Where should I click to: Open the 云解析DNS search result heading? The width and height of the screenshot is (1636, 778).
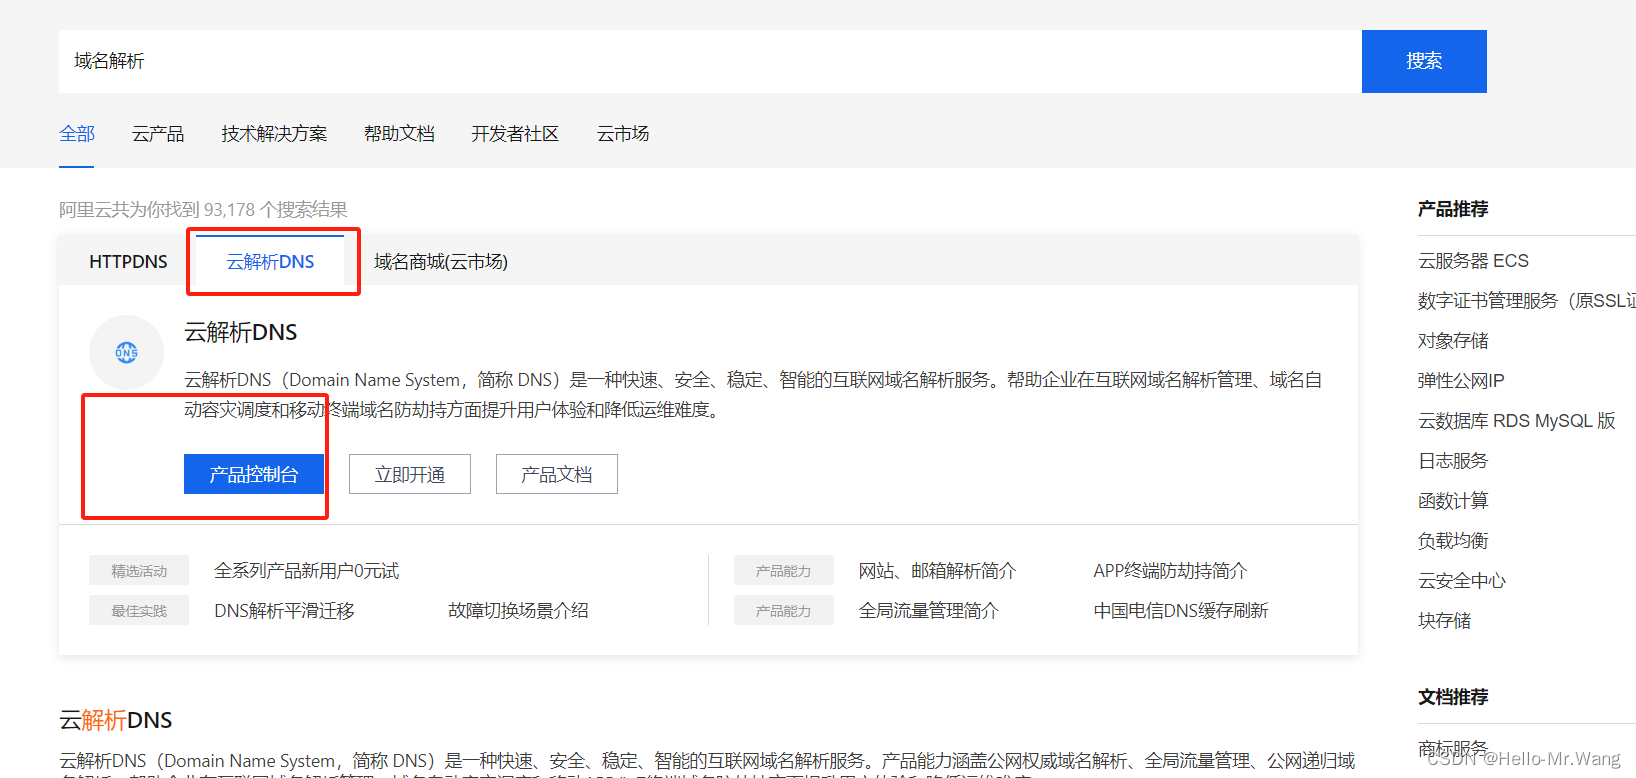(116, 720)
